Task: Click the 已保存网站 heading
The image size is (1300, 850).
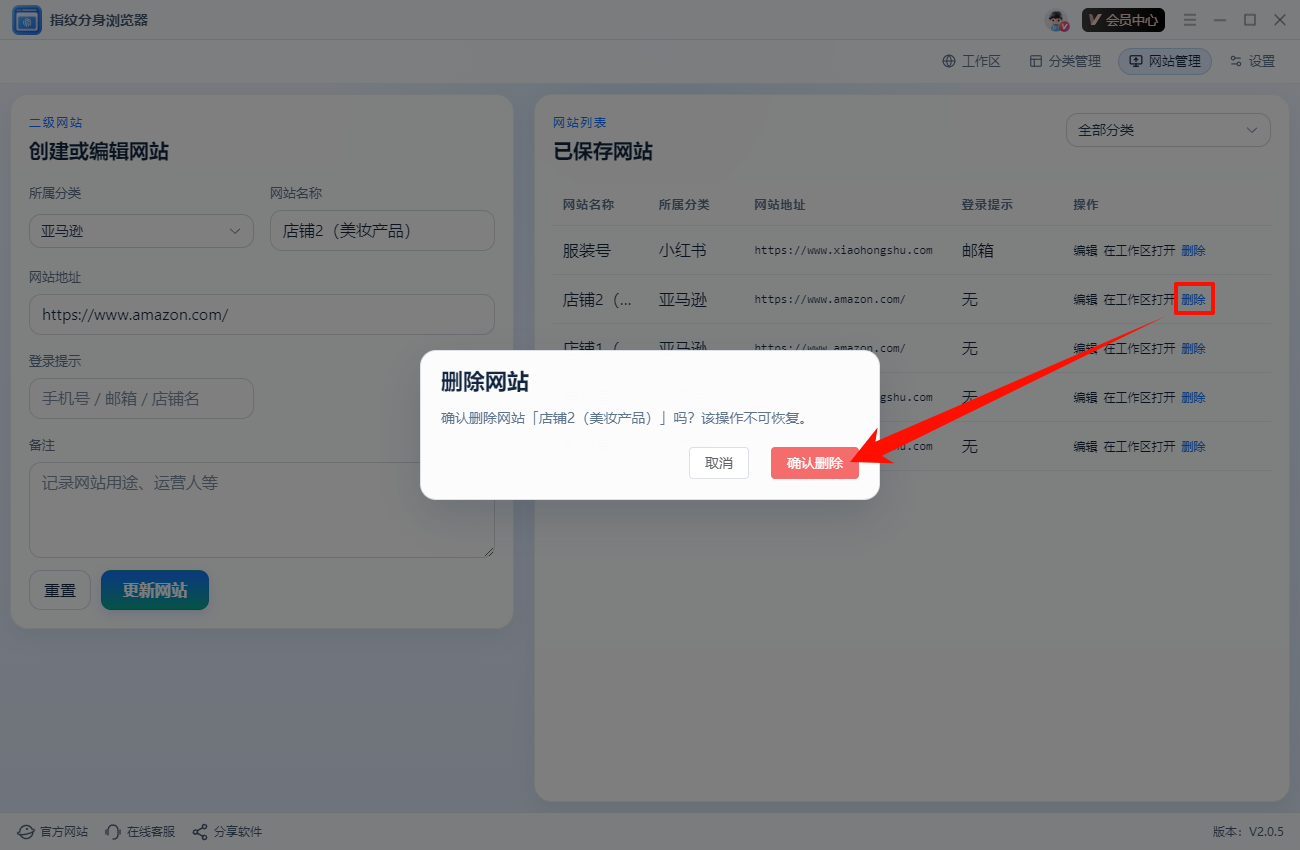Action: (x=603, y=151)
